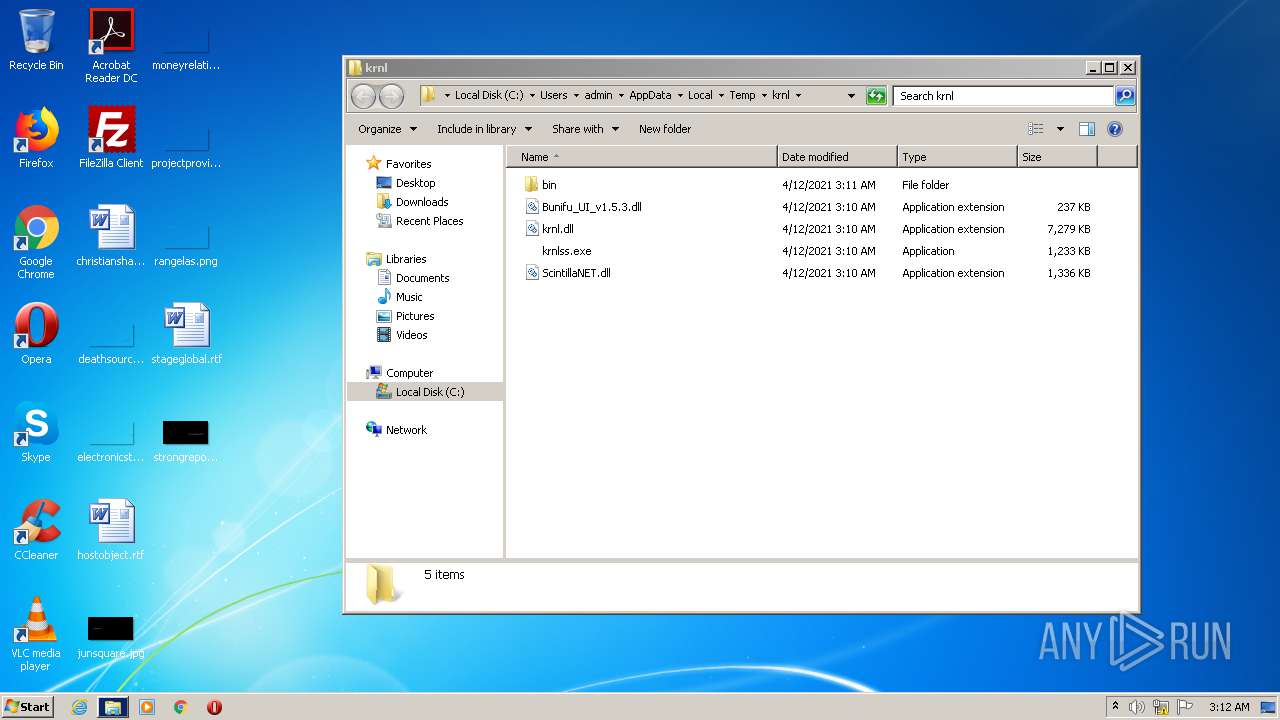Open the Share with menu
1280x720 pixels.
[585, 129]
